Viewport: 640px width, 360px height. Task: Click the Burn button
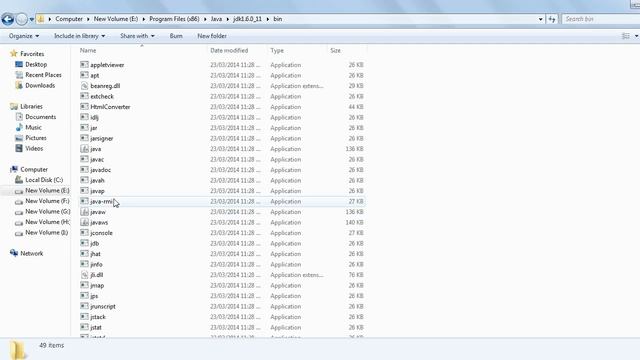pyautogui.click(x=176, y=36)
